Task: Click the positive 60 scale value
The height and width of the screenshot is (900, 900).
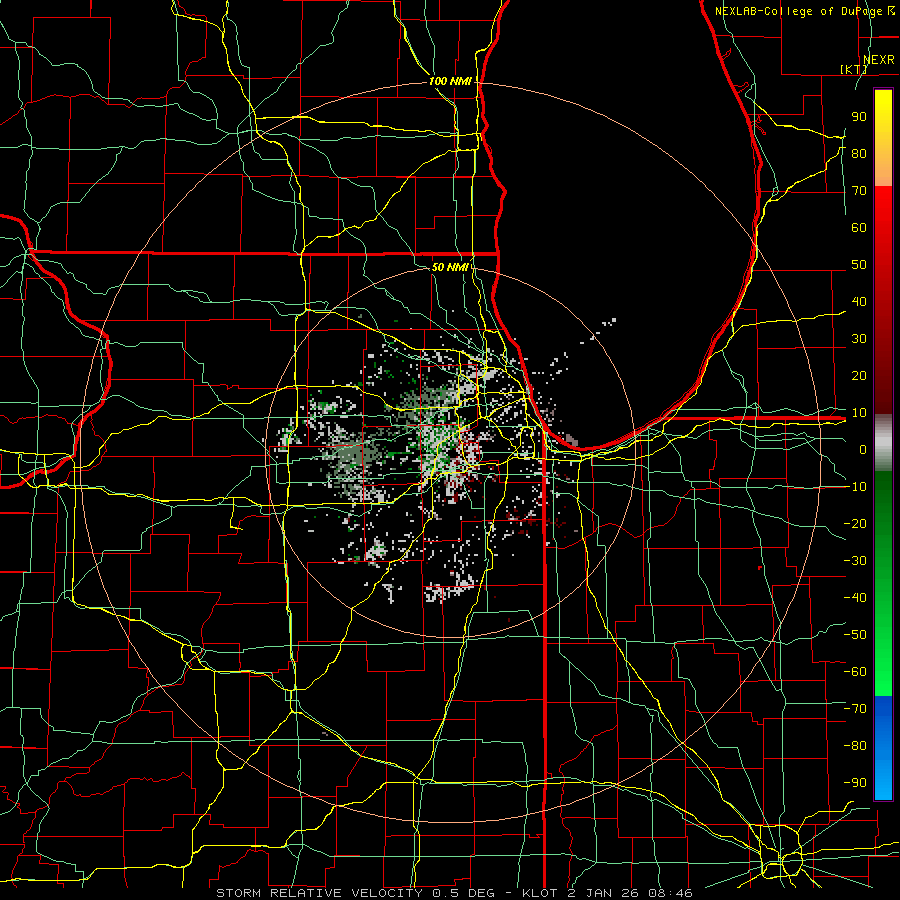Action: click(859, 227)
